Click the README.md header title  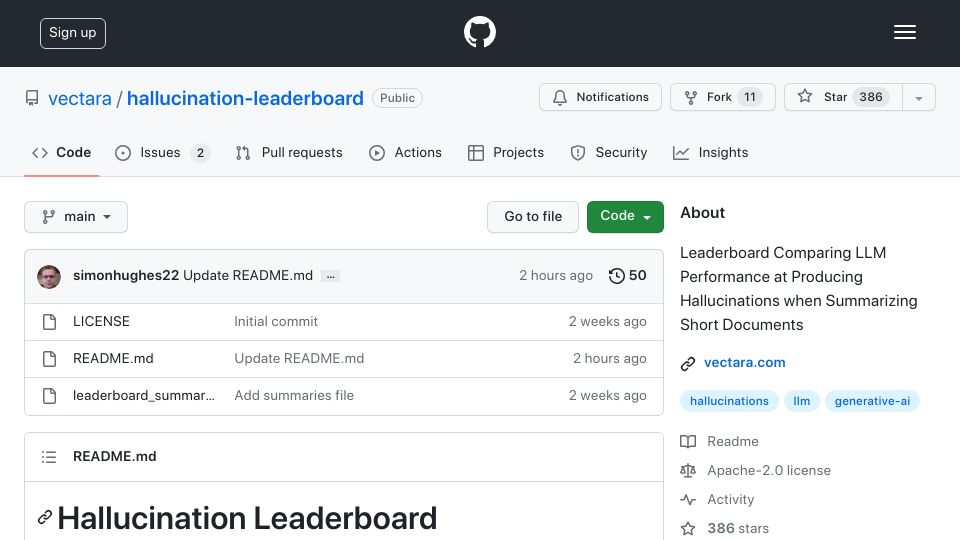point(114,456)
